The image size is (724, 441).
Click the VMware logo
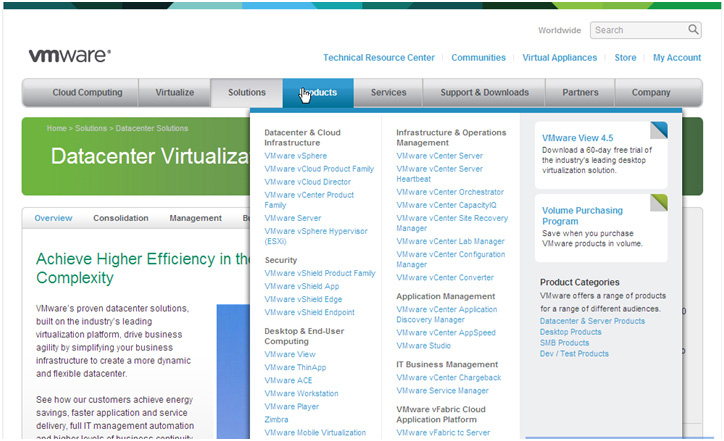tap(69, 56)
